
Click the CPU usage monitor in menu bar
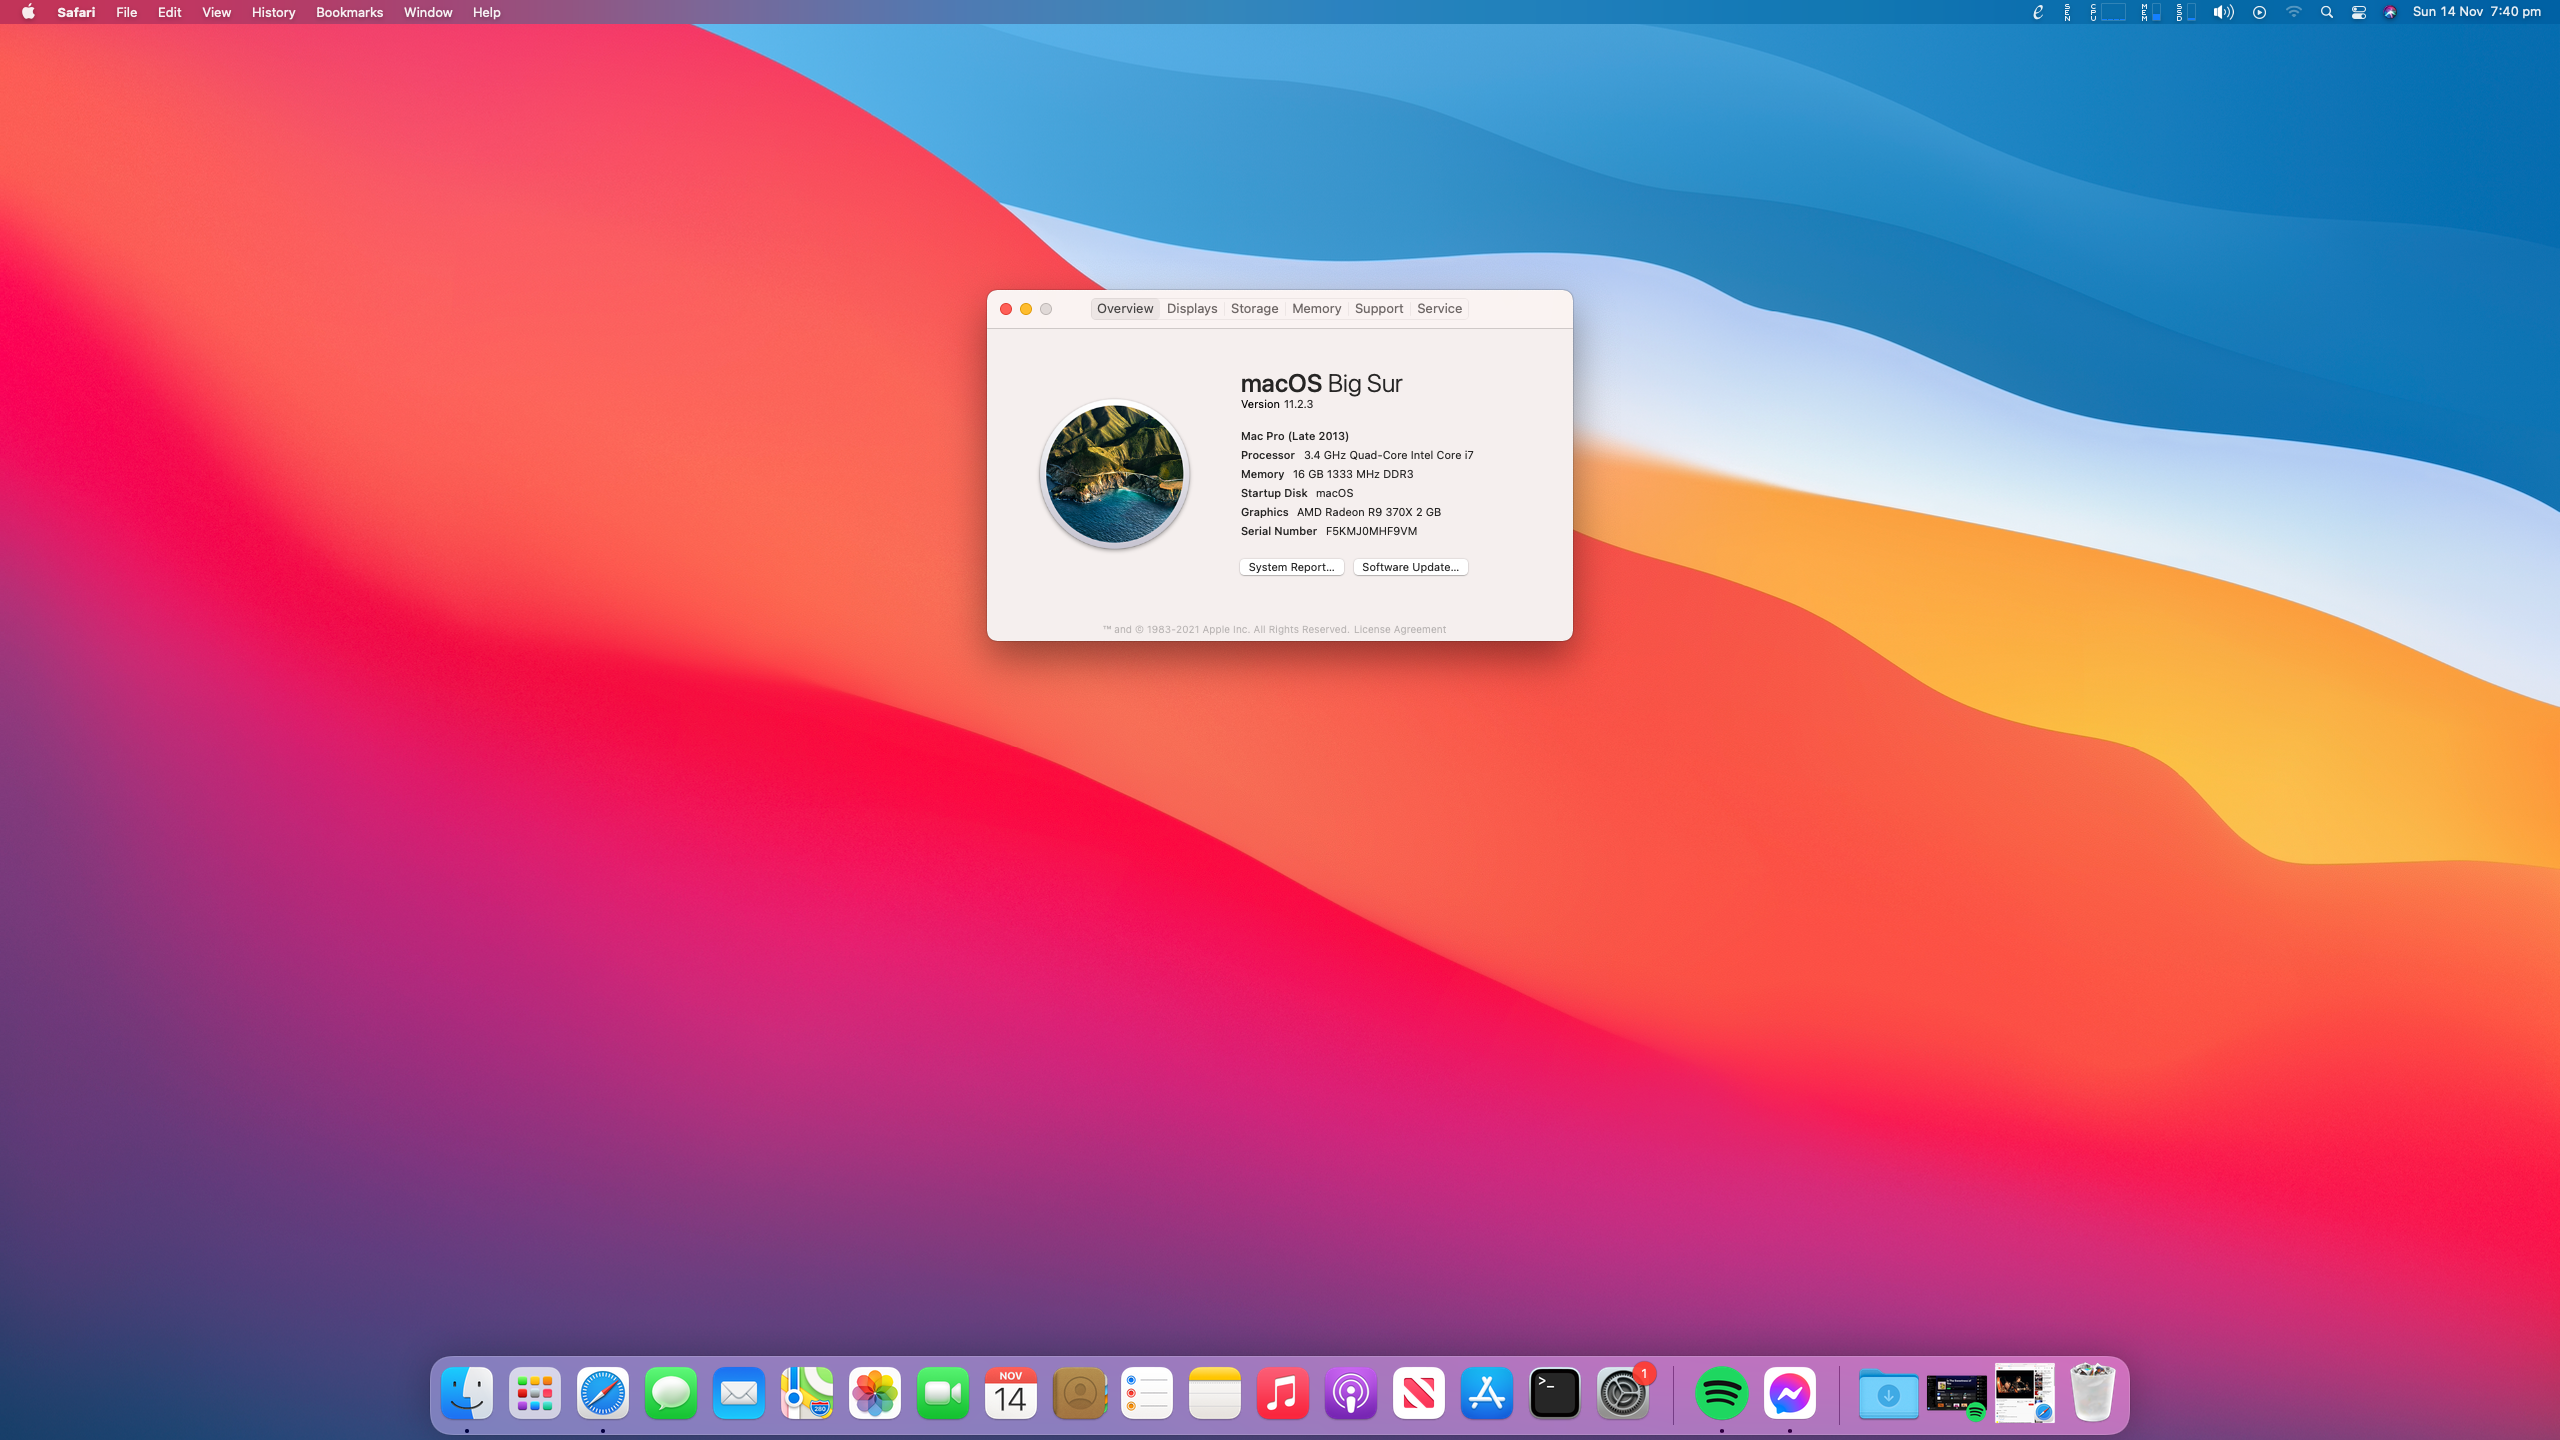tap(2107, 12)
